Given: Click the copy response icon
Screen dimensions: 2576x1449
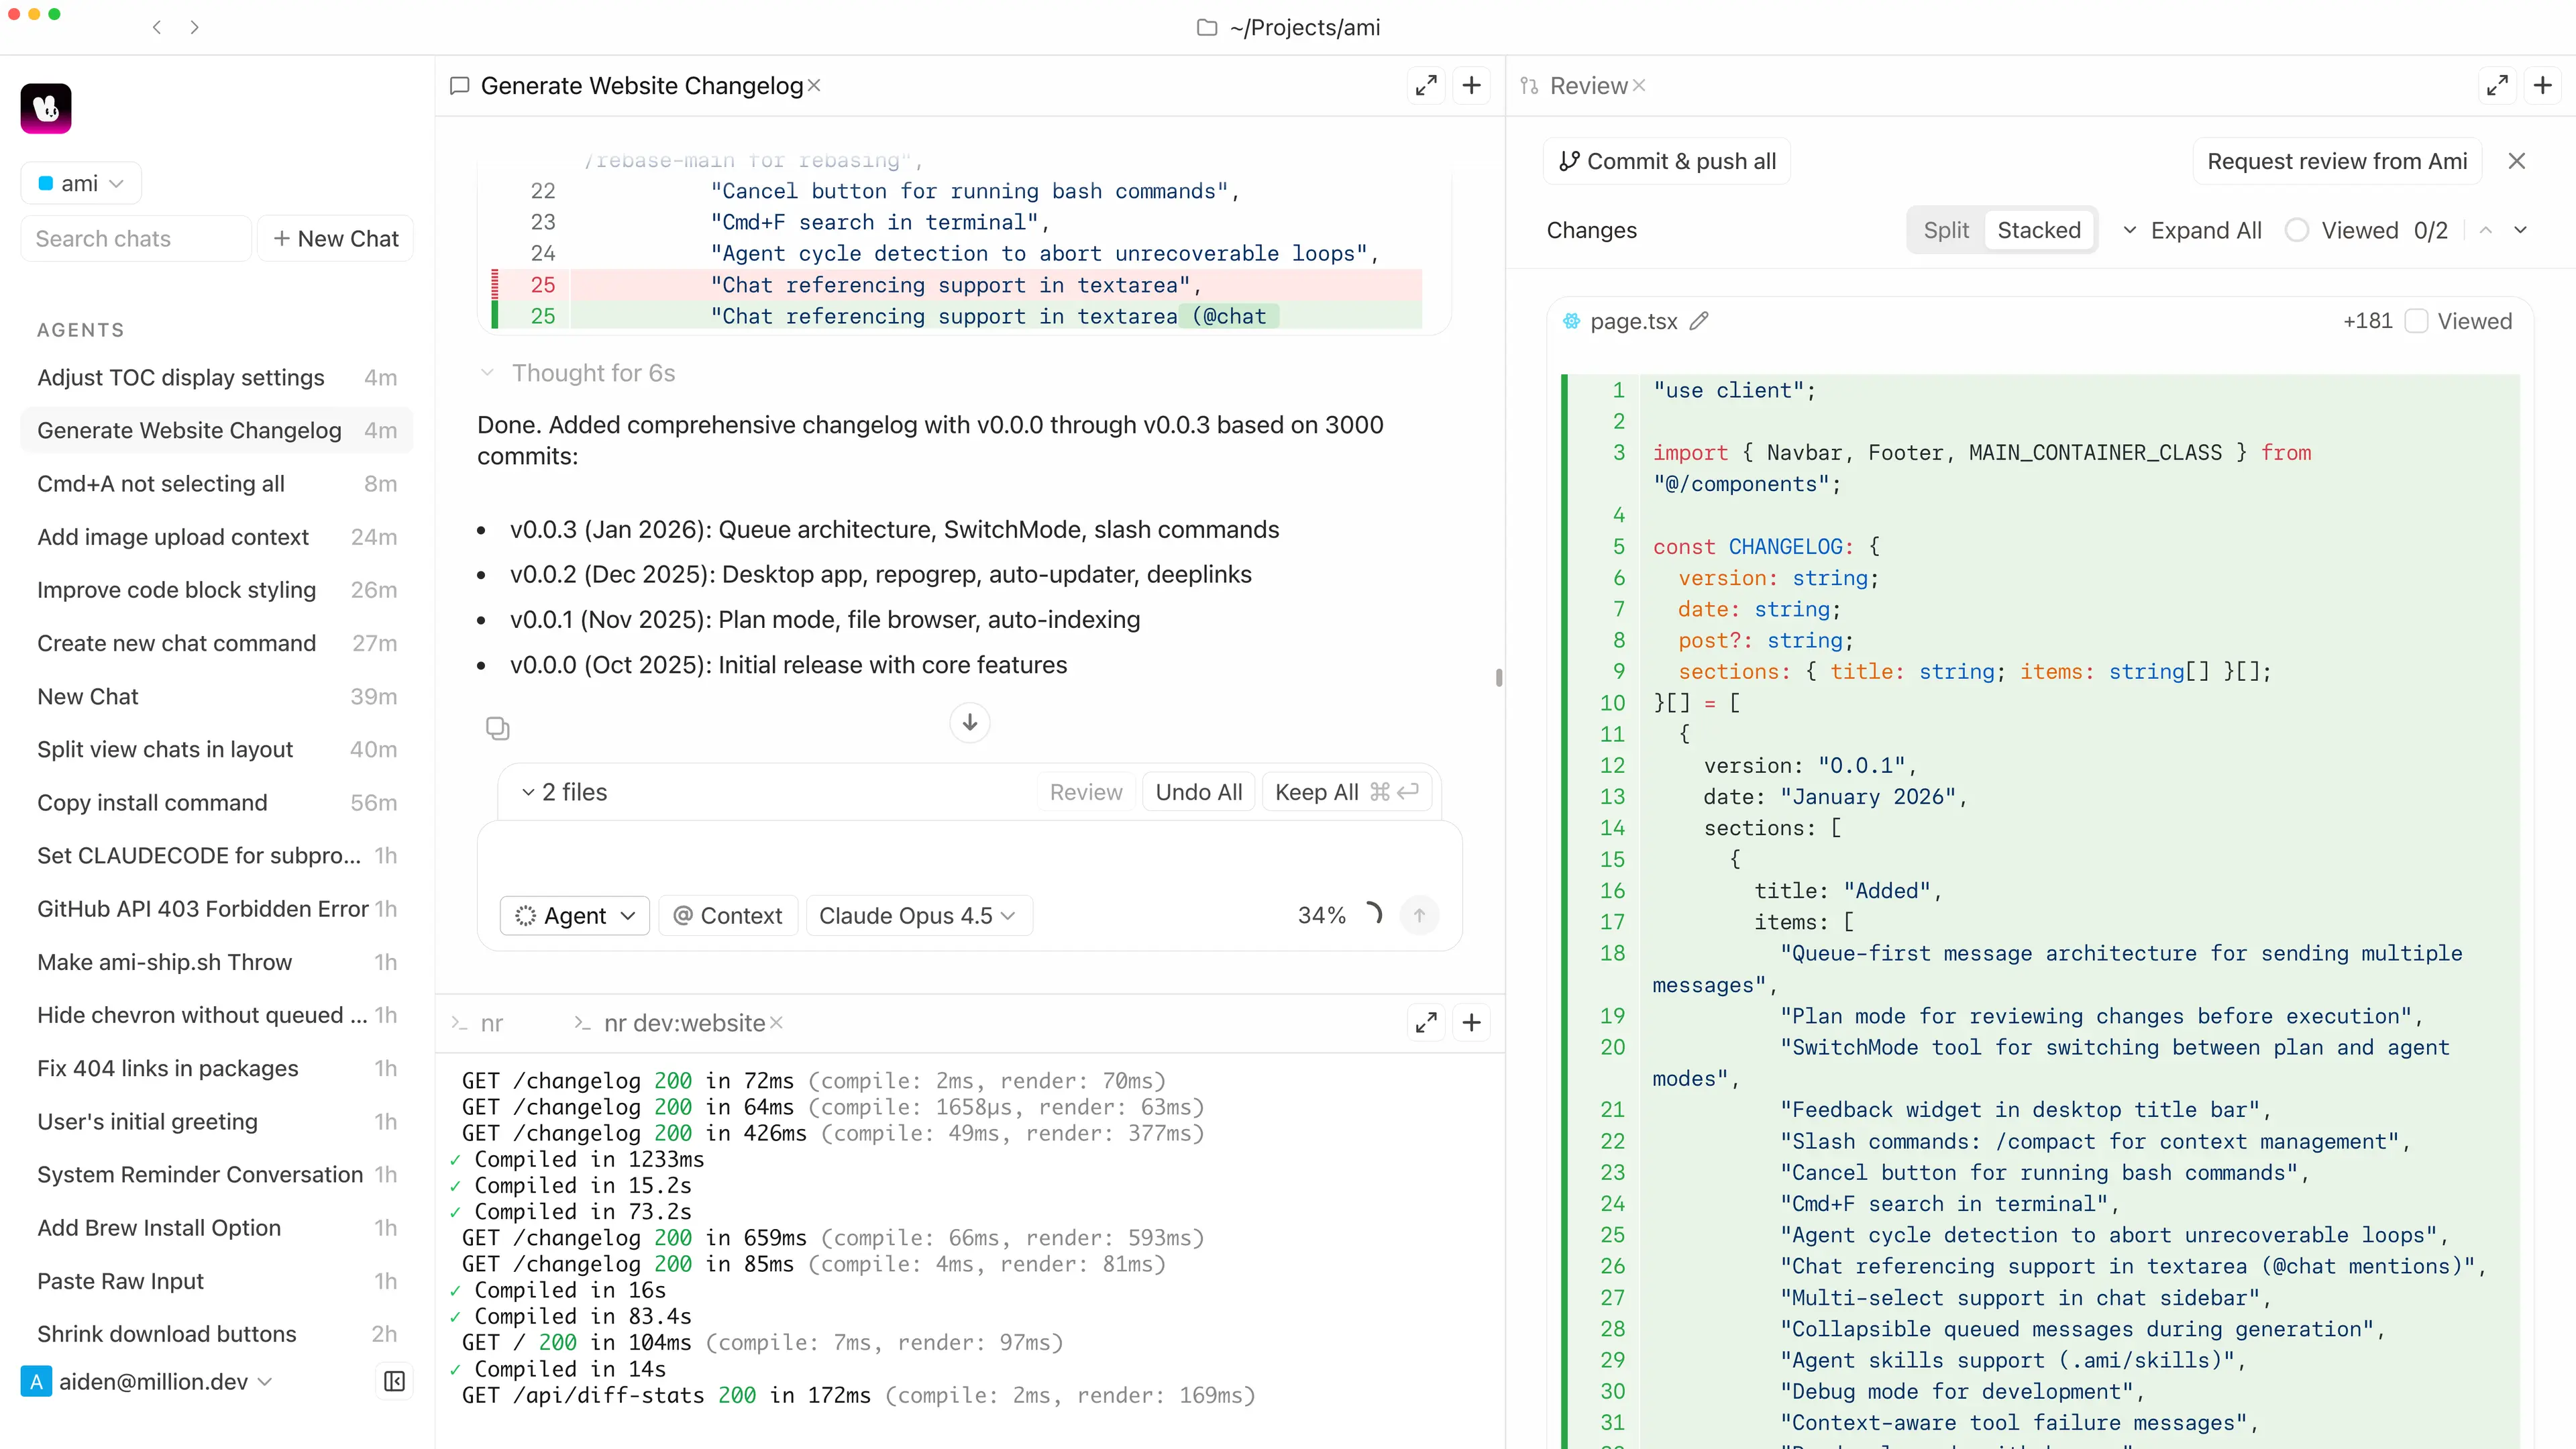Looking at the screenshot, I should [x=497, y=728].
